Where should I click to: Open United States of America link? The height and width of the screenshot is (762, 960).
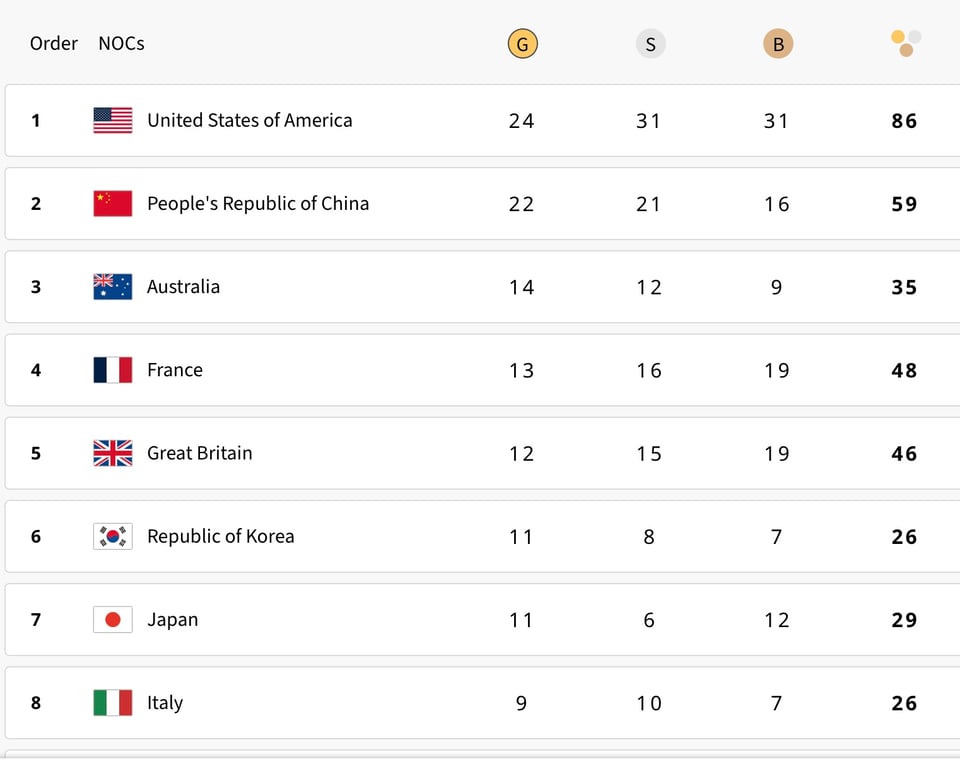249,120
